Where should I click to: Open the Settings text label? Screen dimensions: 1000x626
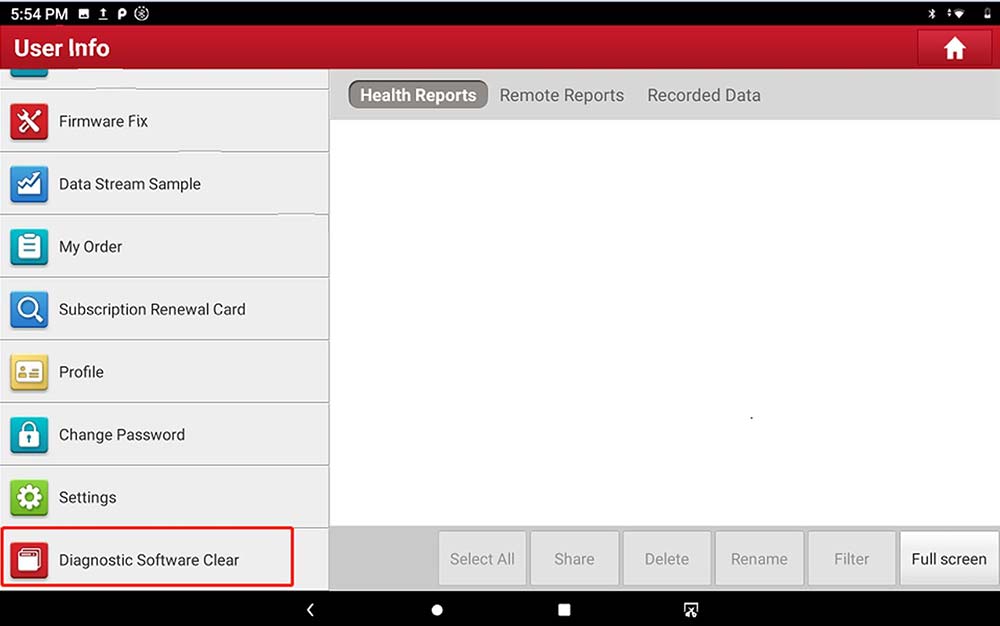pos(87,497)
